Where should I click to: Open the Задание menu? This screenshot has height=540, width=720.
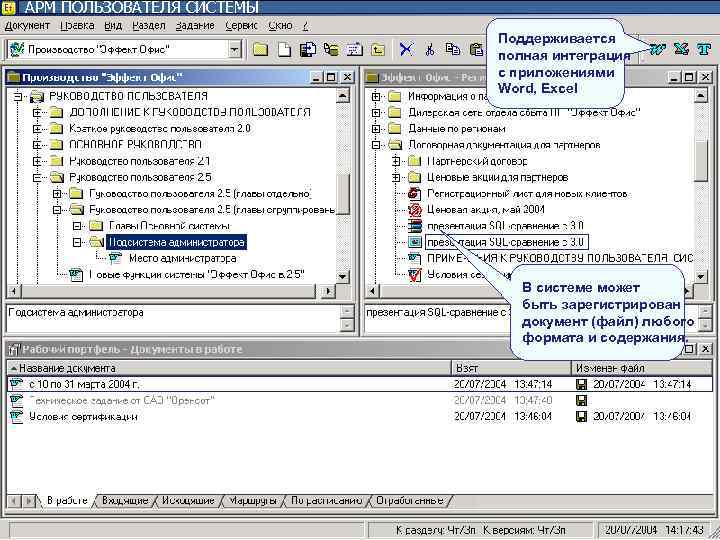click(195, 26)
